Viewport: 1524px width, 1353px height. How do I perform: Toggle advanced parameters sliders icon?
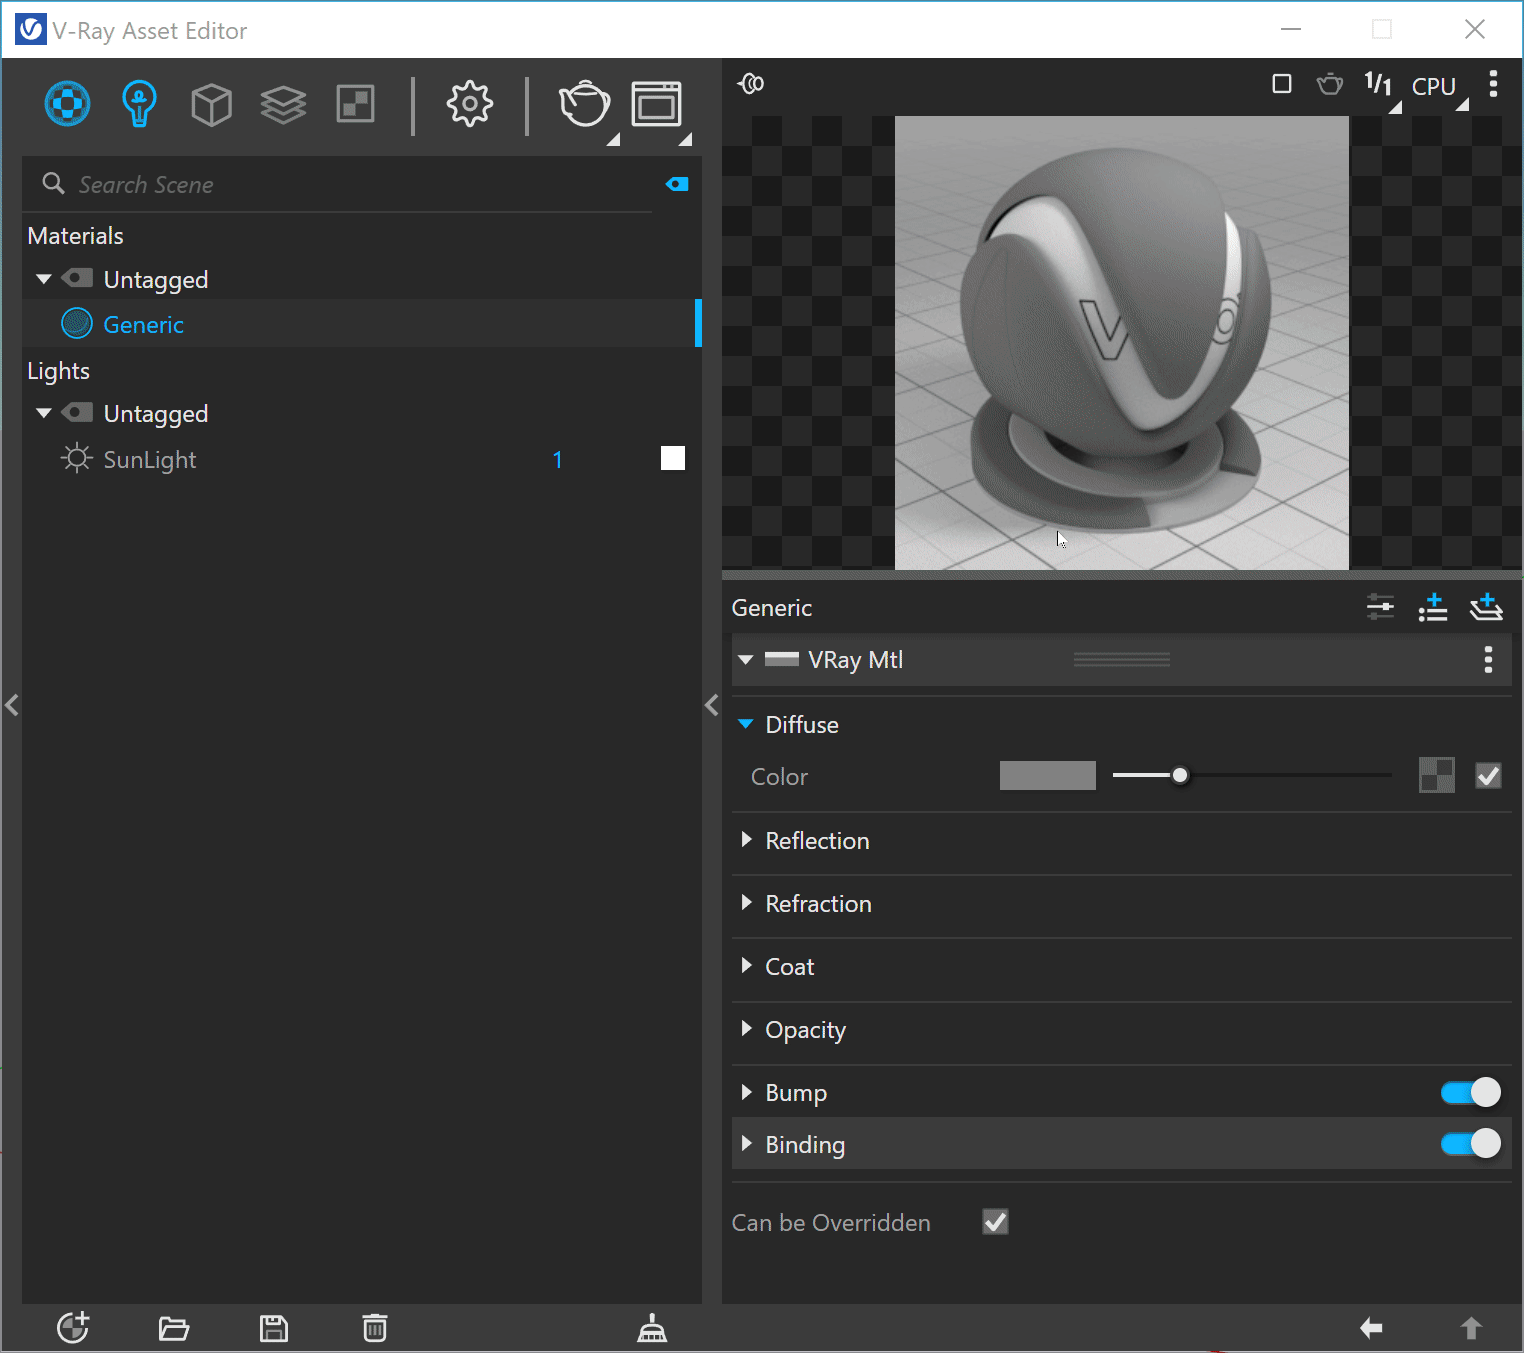[1380, 607]
